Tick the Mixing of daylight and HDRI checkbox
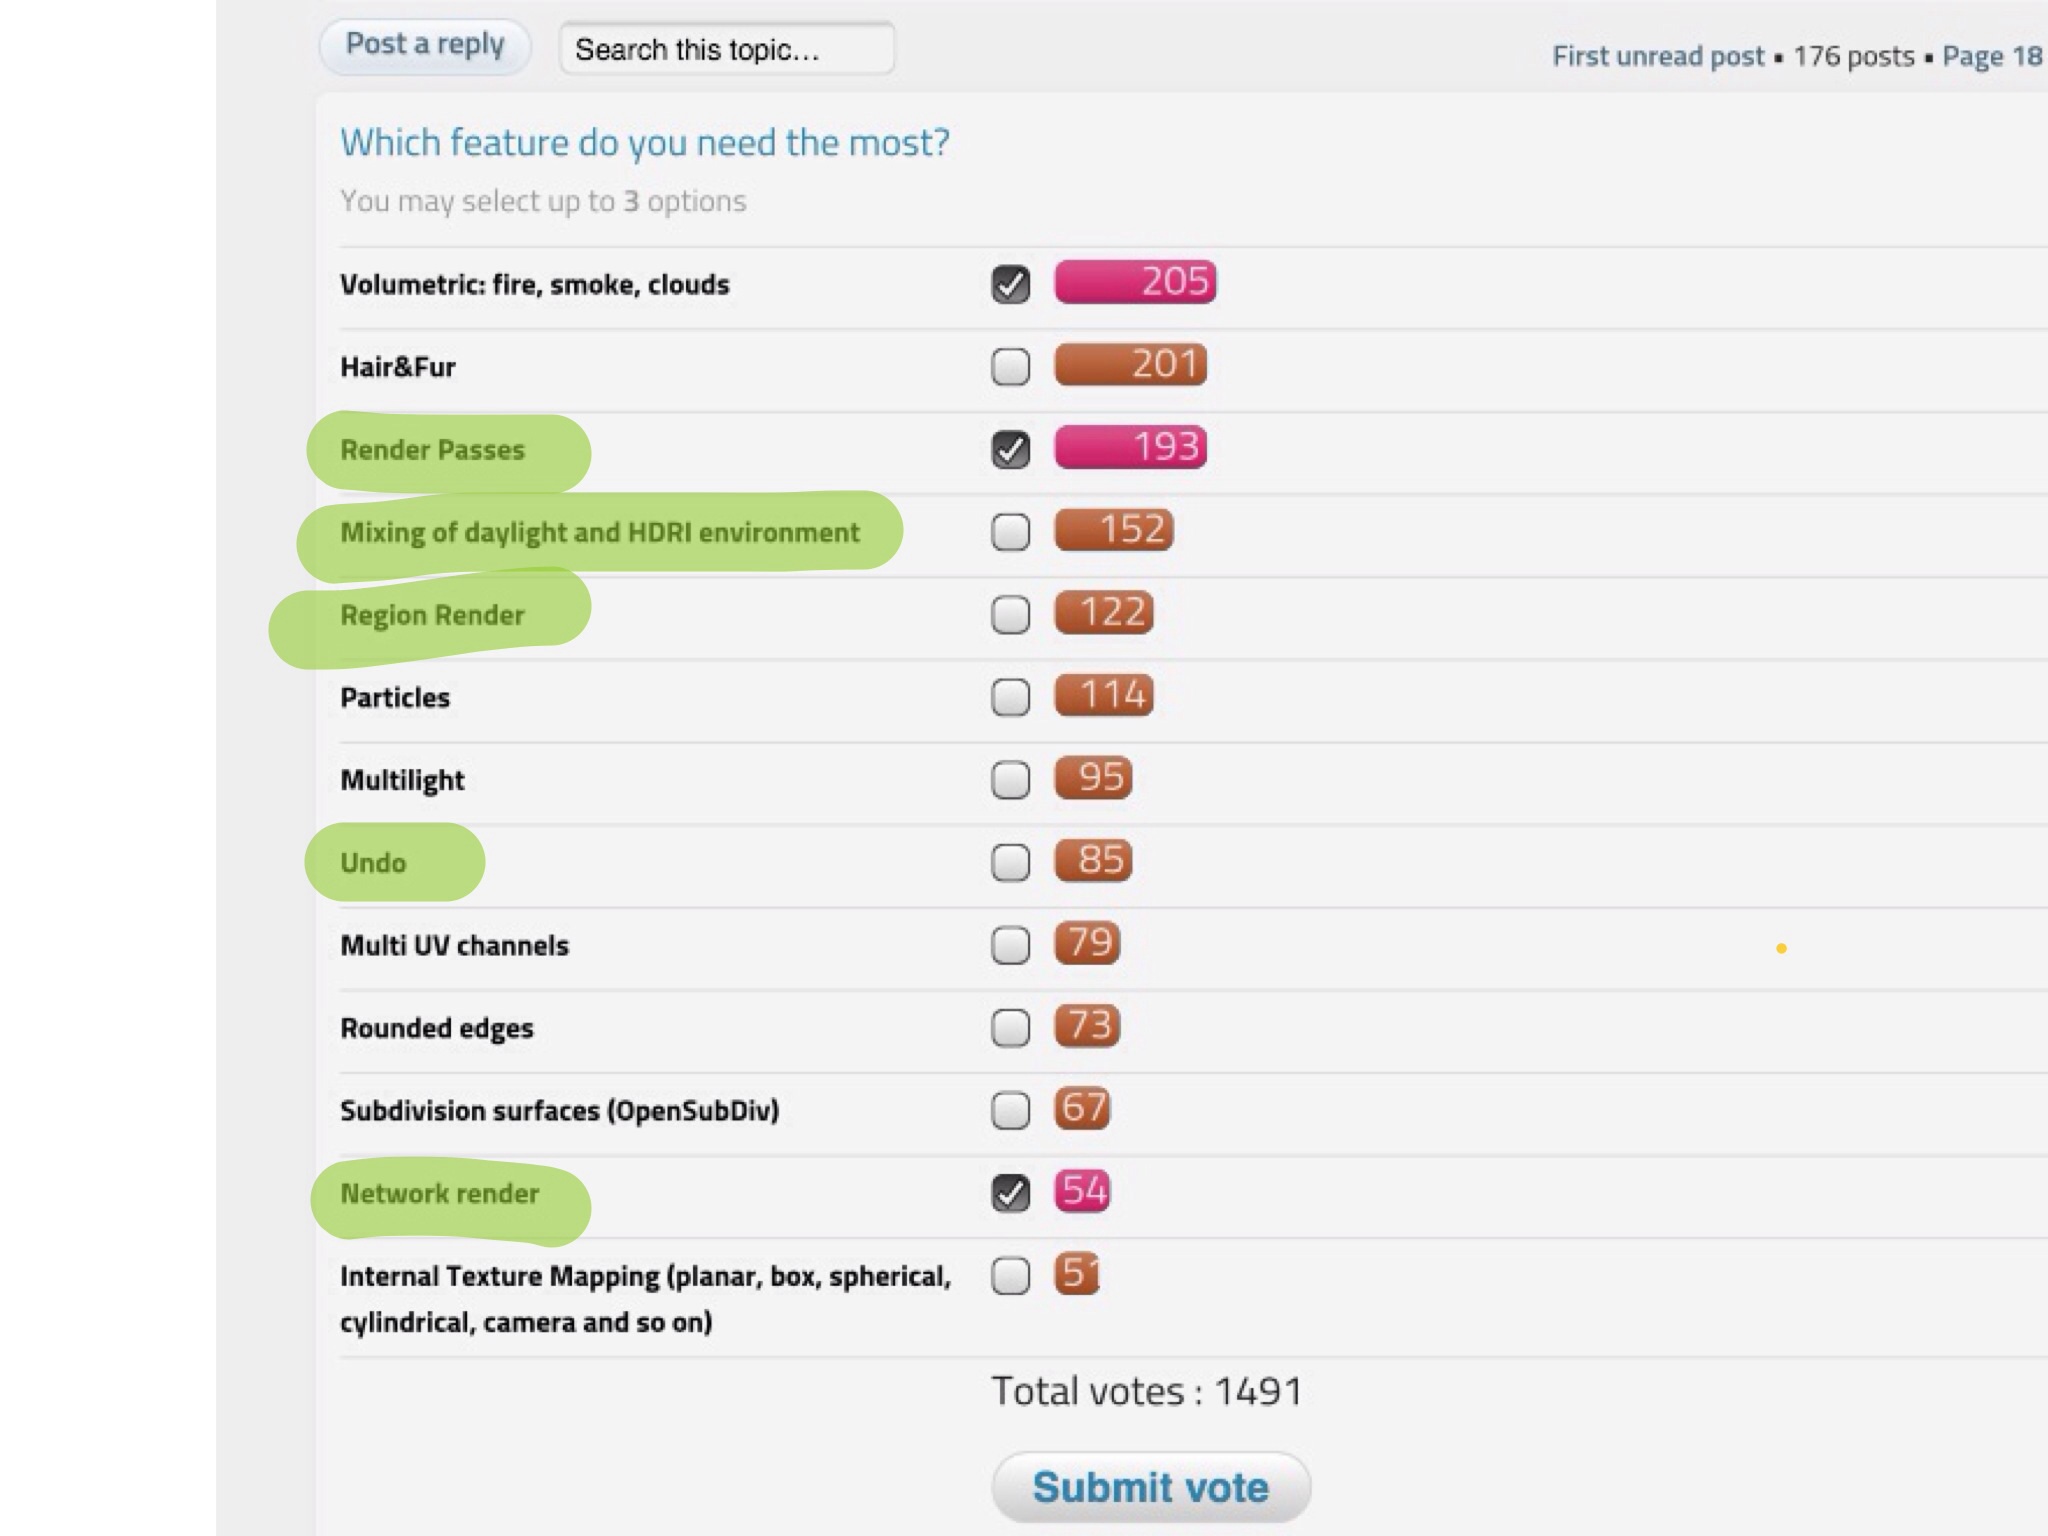The image size is (2048, 1536). tap(1010, 532)
